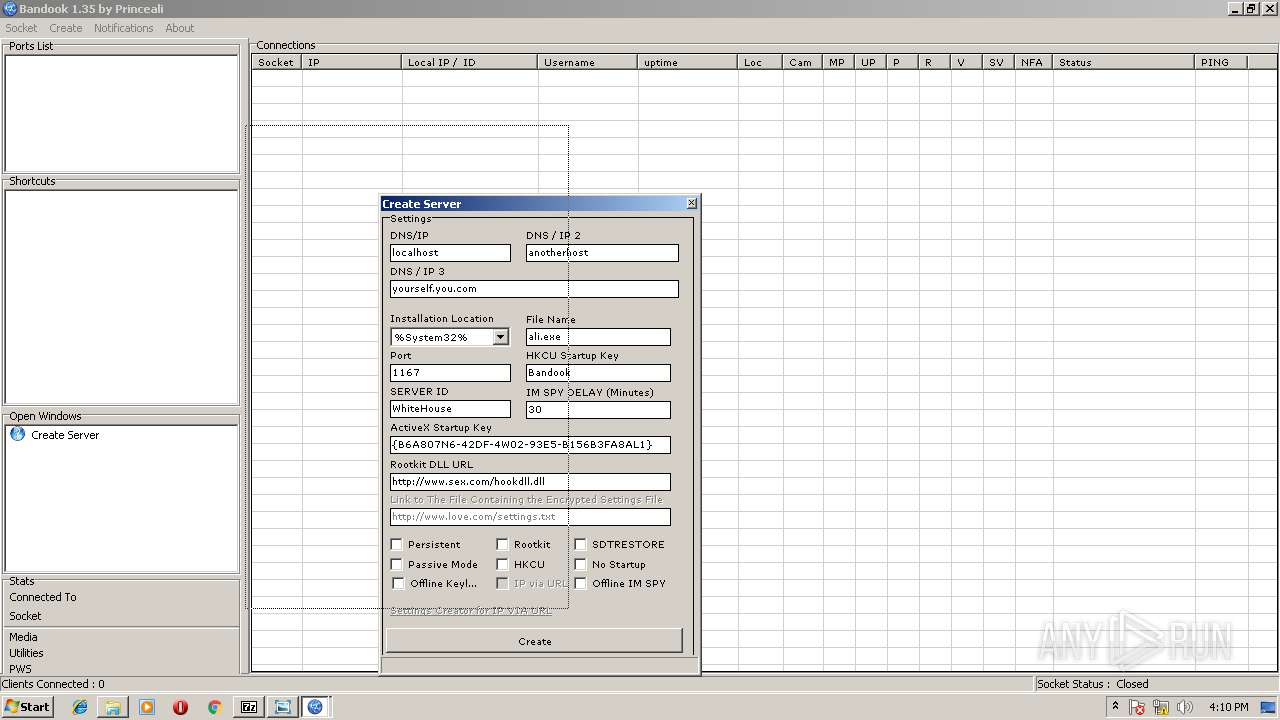Open Windows Explorer folder icon in taskbar
The image size is (1280, 720).
(x=113, y=707)
